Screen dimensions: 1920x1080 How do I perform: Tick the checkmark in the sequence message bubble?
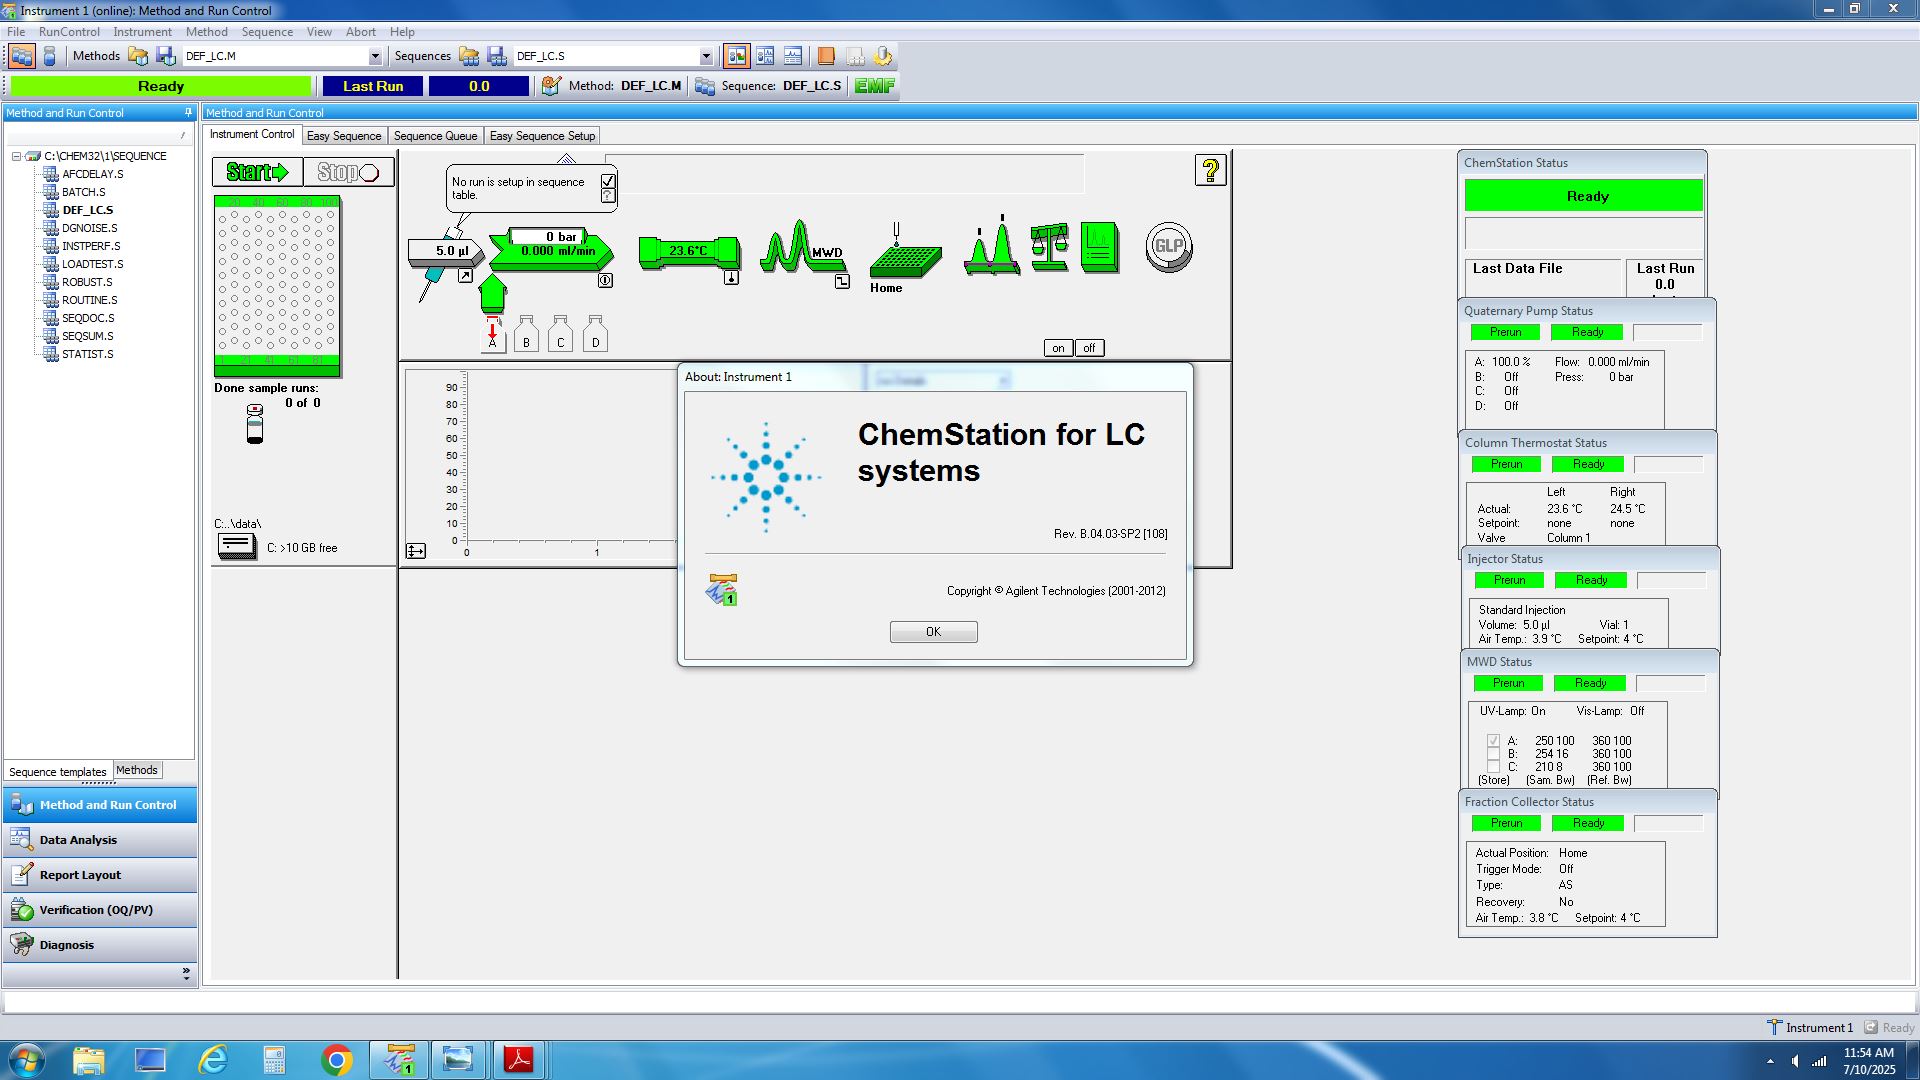point(608,181)
